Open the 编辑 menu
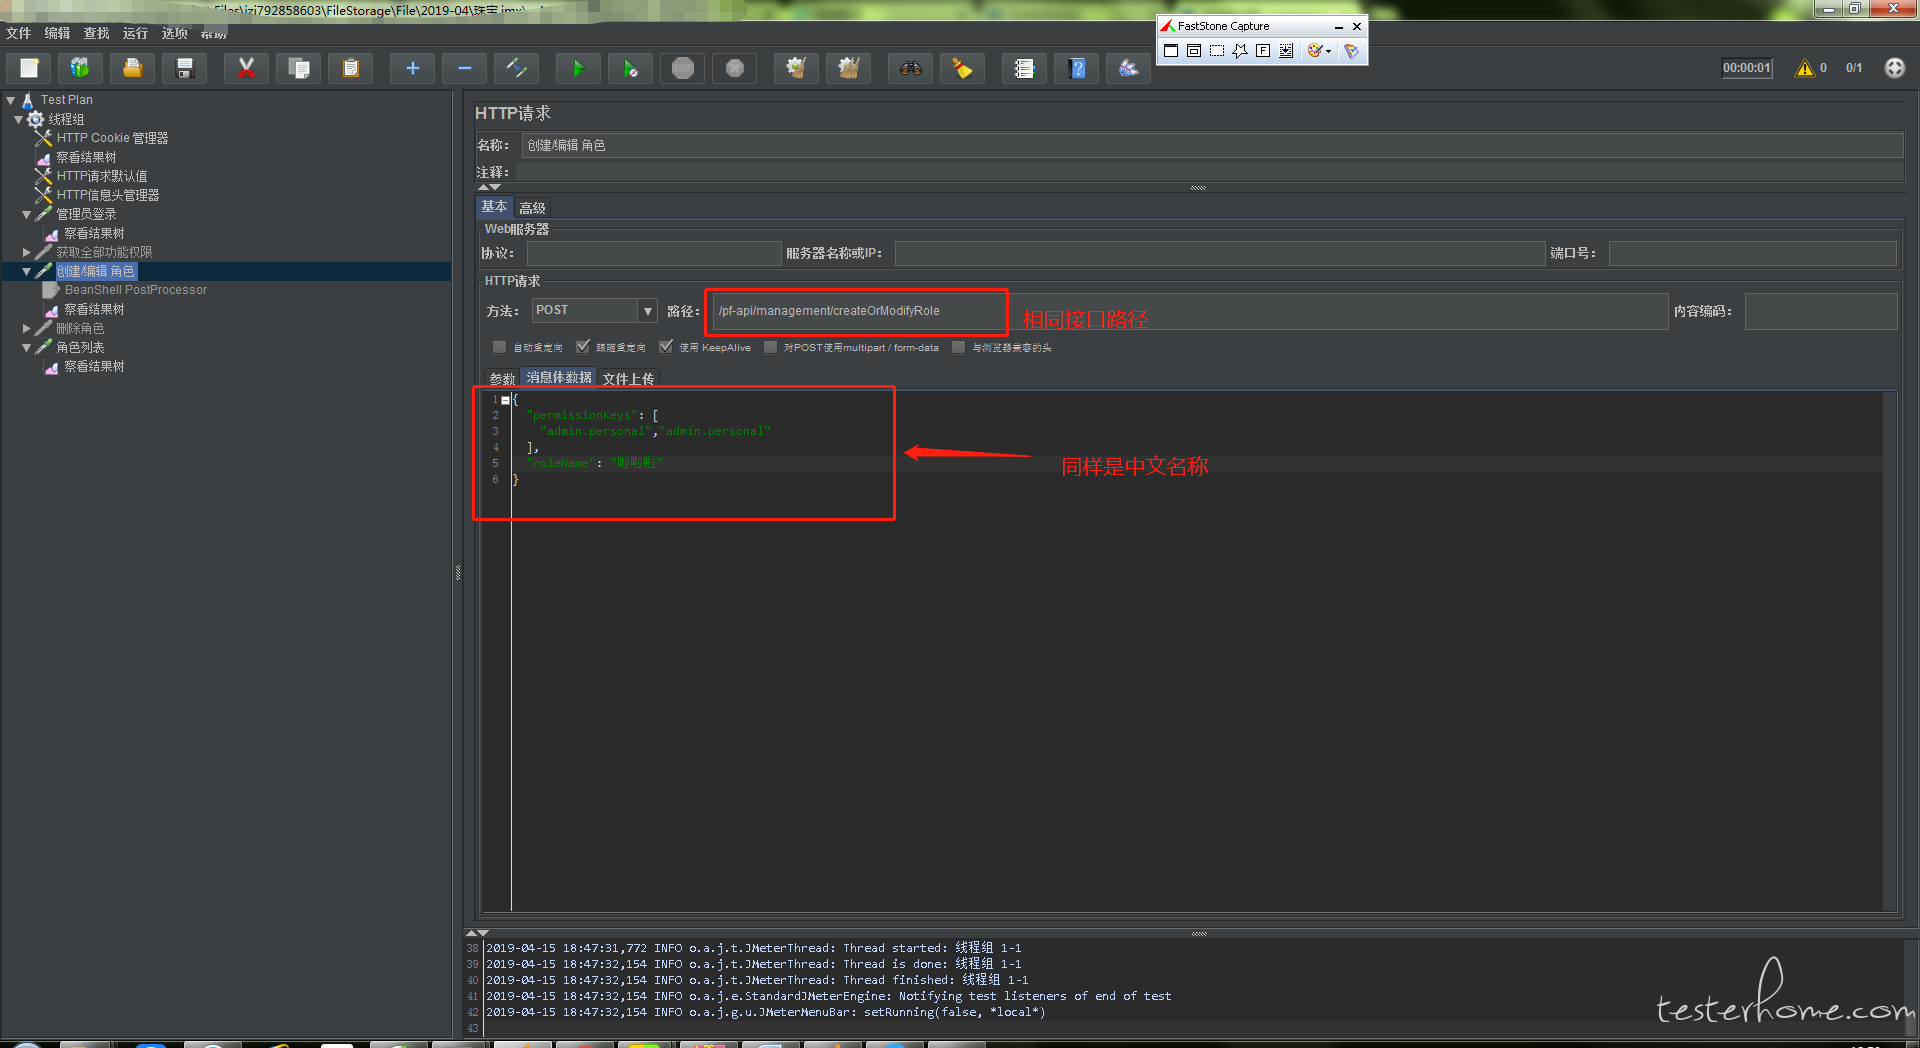This screenshot has height=1048, width=1920. click(x=57, y=33)
